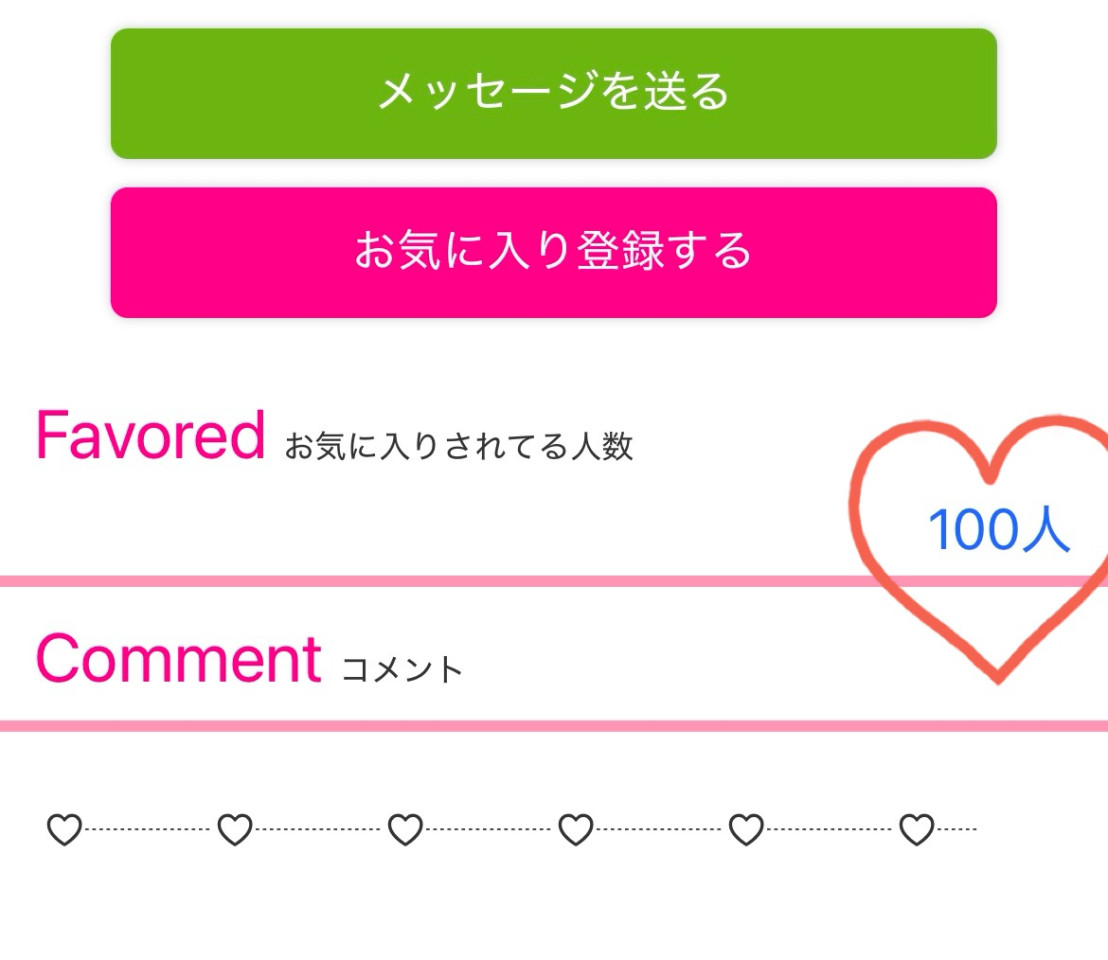
Task: Click the Comment section heading
Action: 178,658
